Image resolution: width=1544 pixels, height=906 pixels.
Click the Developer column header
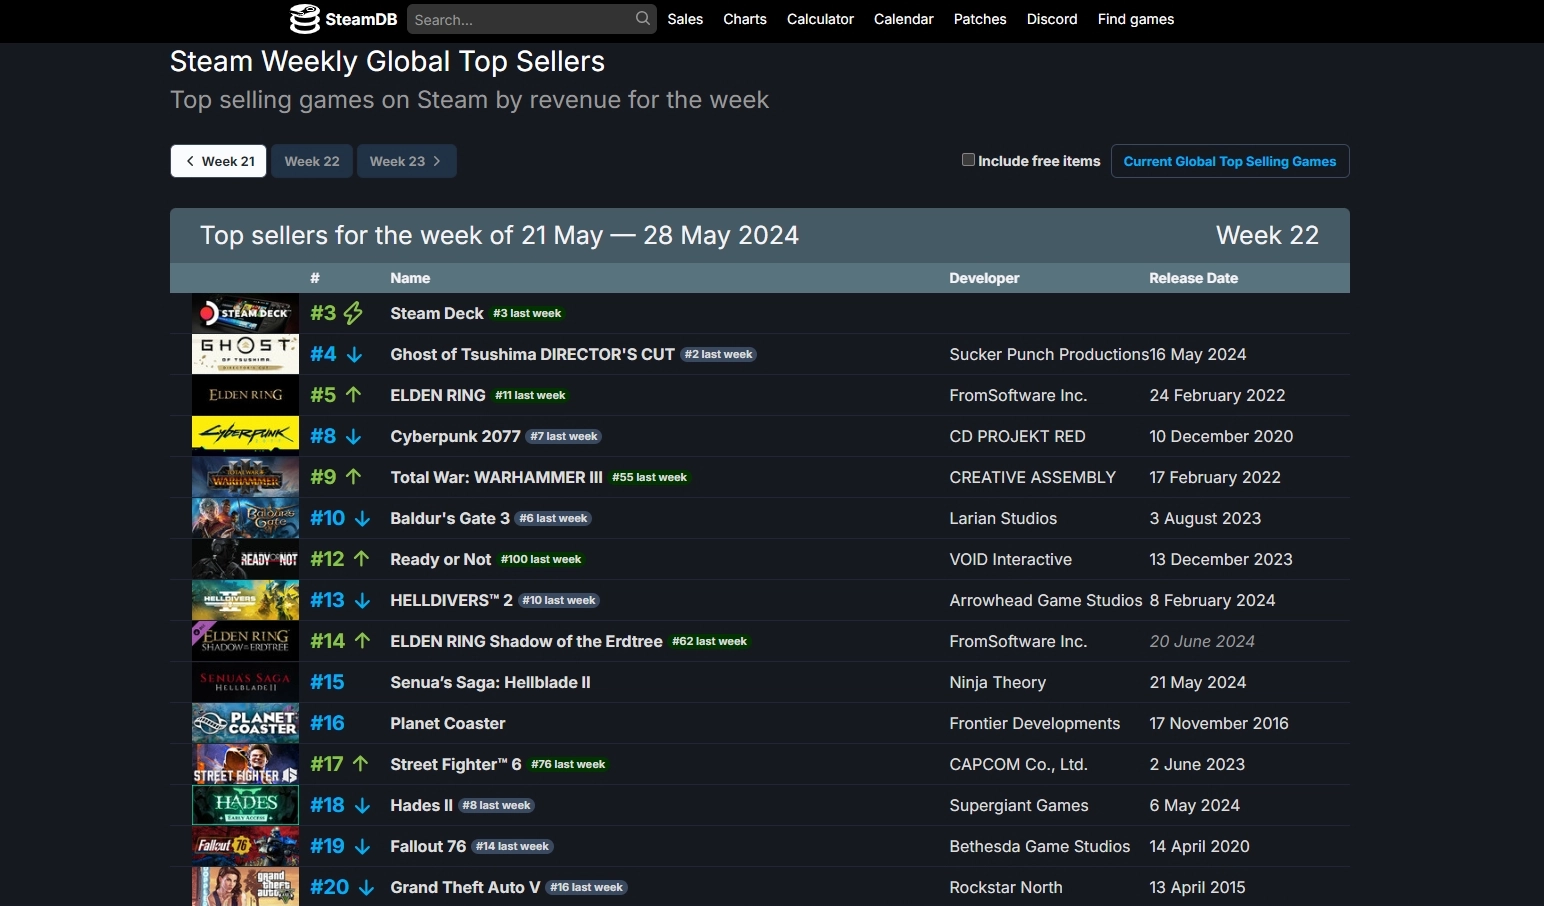coord(984,278)
